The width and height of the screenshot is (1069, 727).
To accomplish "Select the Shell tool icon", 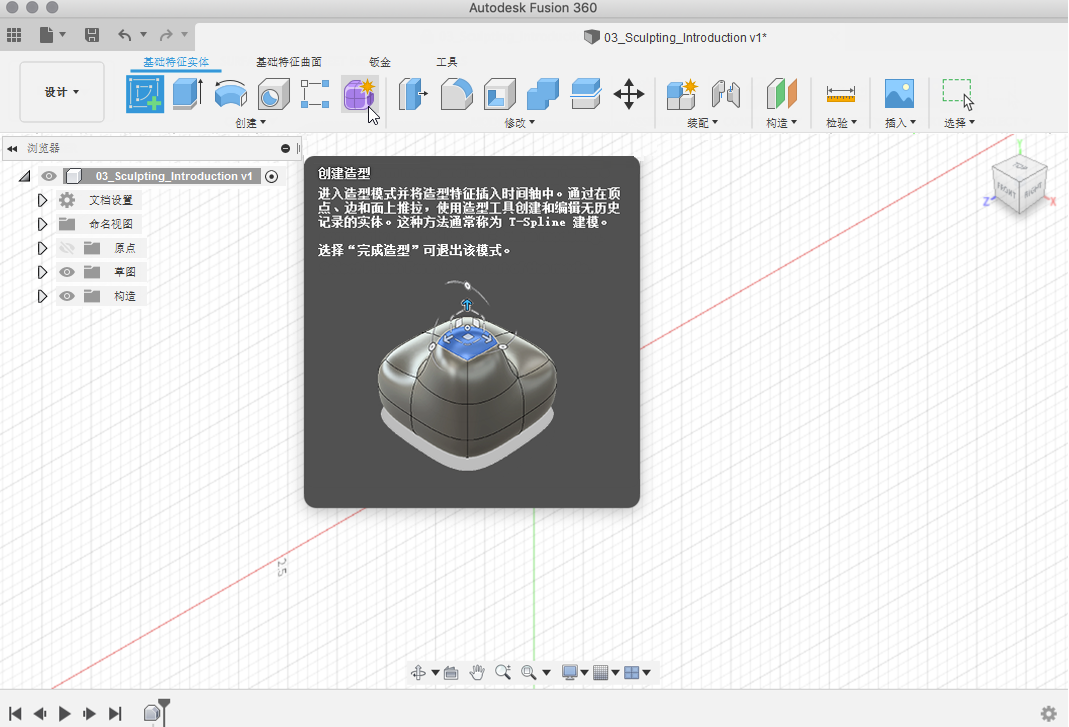I will click(x=499, y=95).
